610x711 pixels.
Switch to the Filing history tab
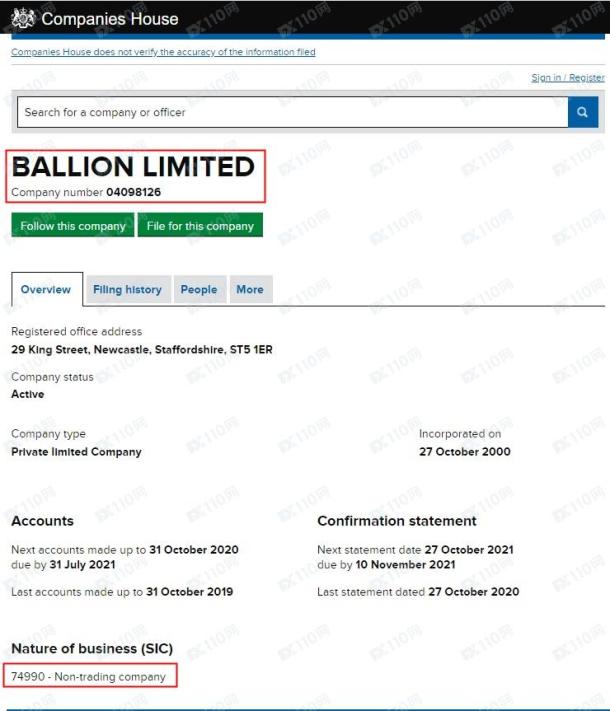(x=127, y=289)
